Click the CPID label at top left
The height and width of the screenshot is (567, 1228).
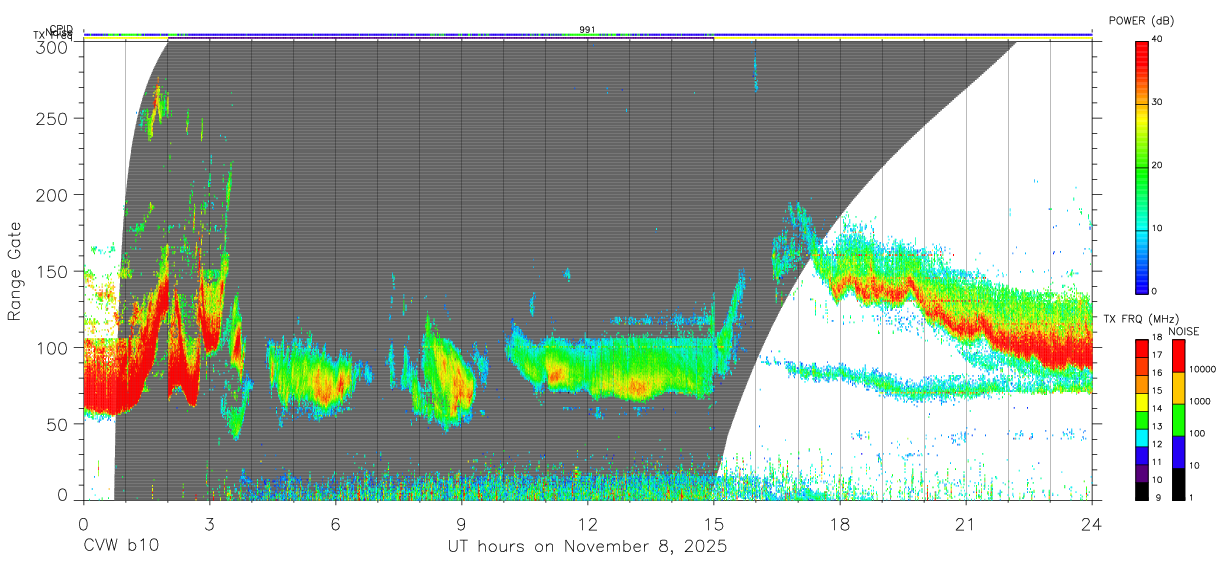tap(60, 29)
